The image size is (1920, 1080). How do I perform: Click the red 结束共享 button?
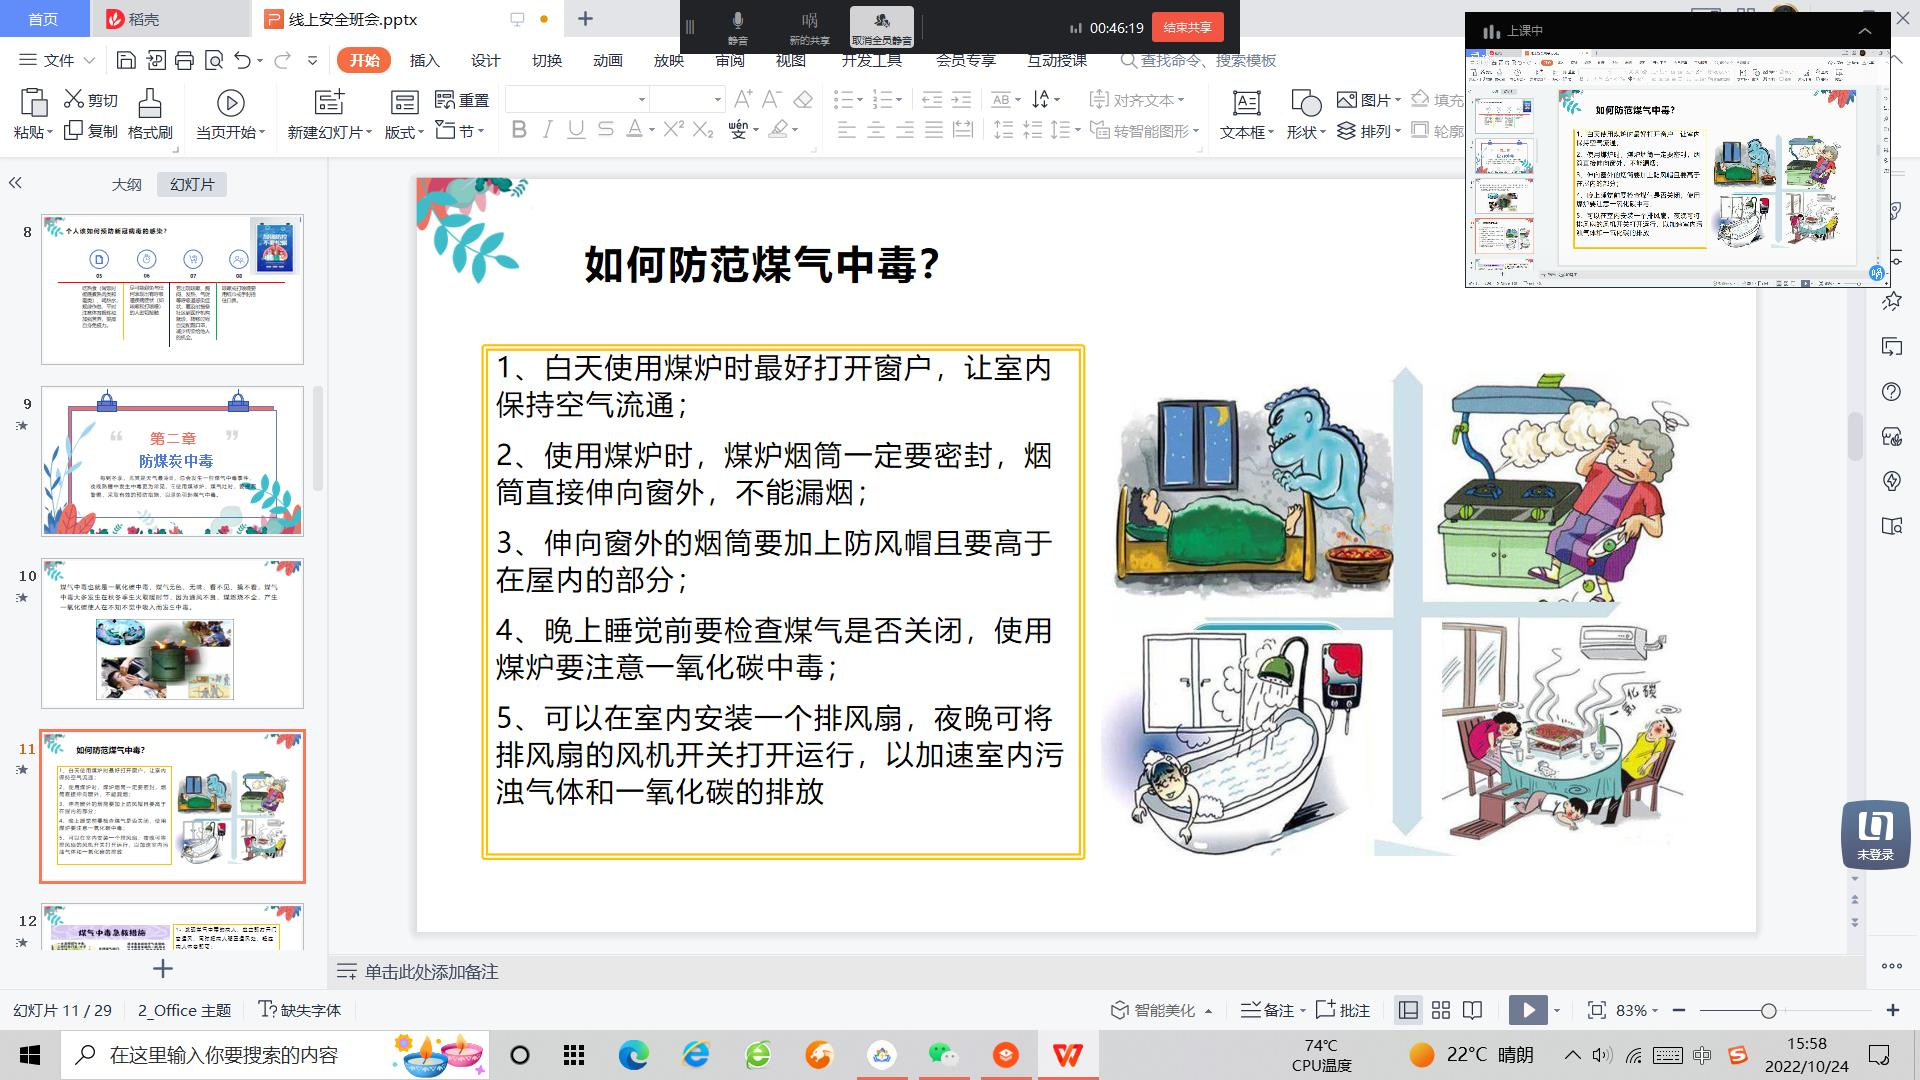(x=1187, y=27)
